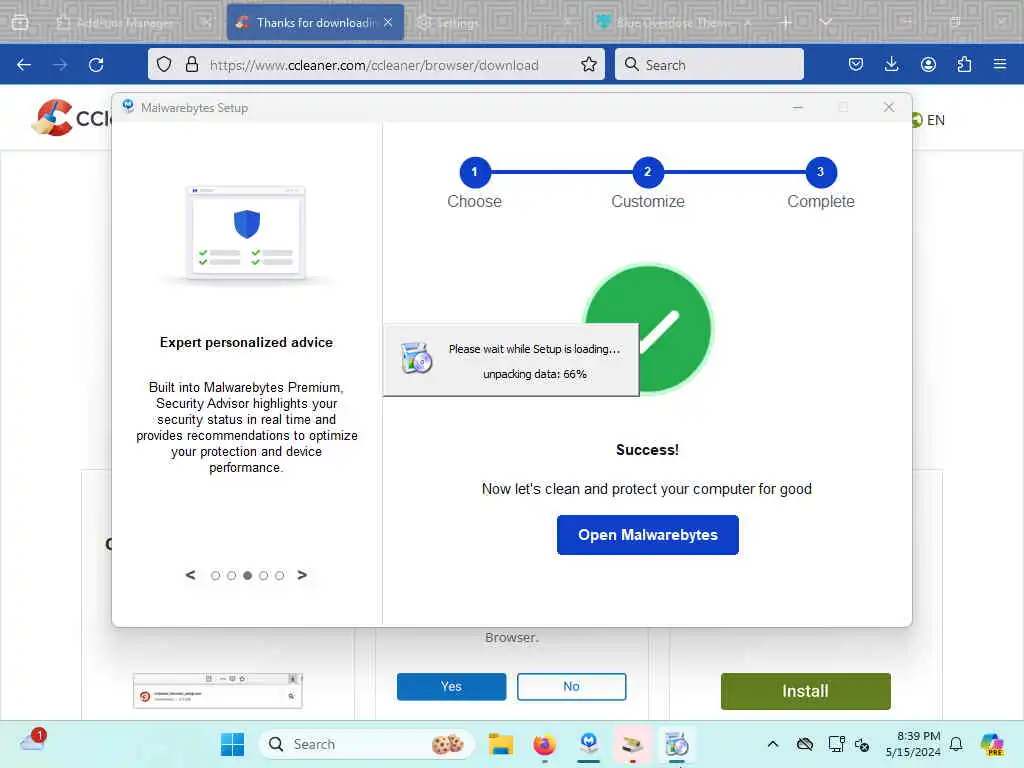Open tracking protection shield in address bar
This screenshot has width=1024, height=768.
pos(164,65)
